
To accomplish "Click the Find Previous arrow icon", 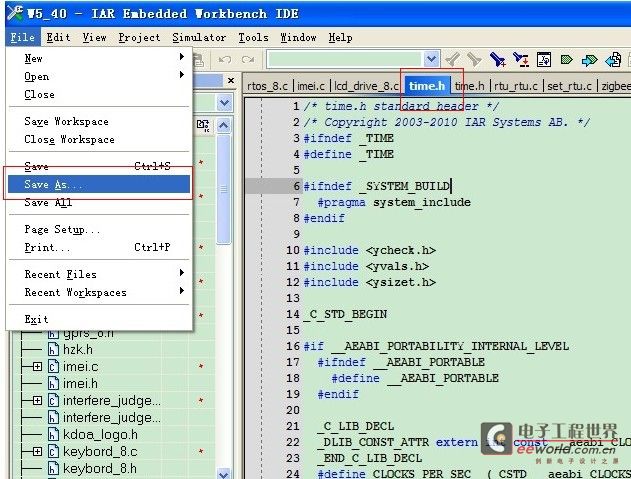I will [474, 60].
